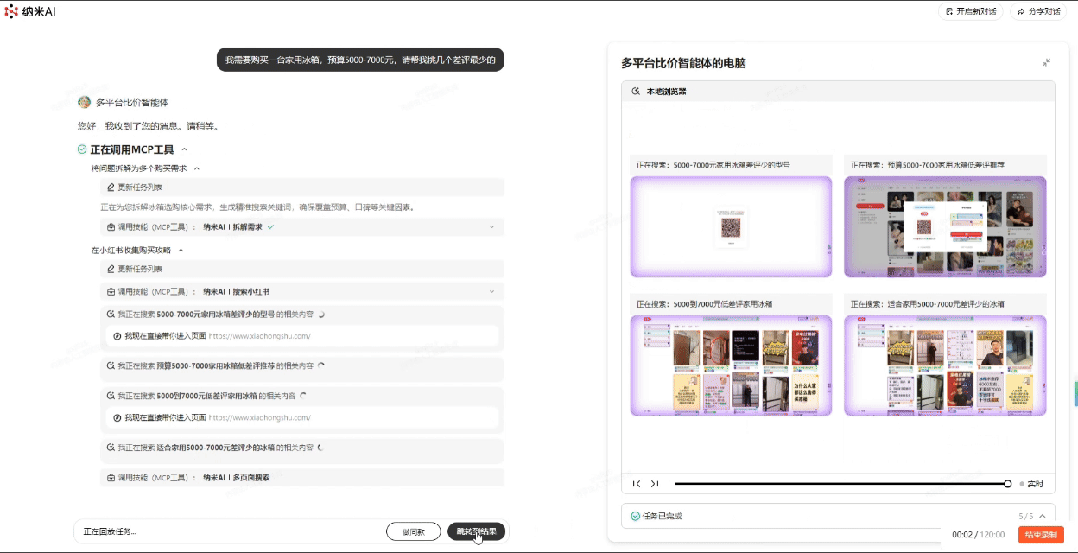This screenshot has height=553, width=1078.
Task: Click the toolbox icon in the 搜索小红书 skill row
Action: click(x=111, y=292)
